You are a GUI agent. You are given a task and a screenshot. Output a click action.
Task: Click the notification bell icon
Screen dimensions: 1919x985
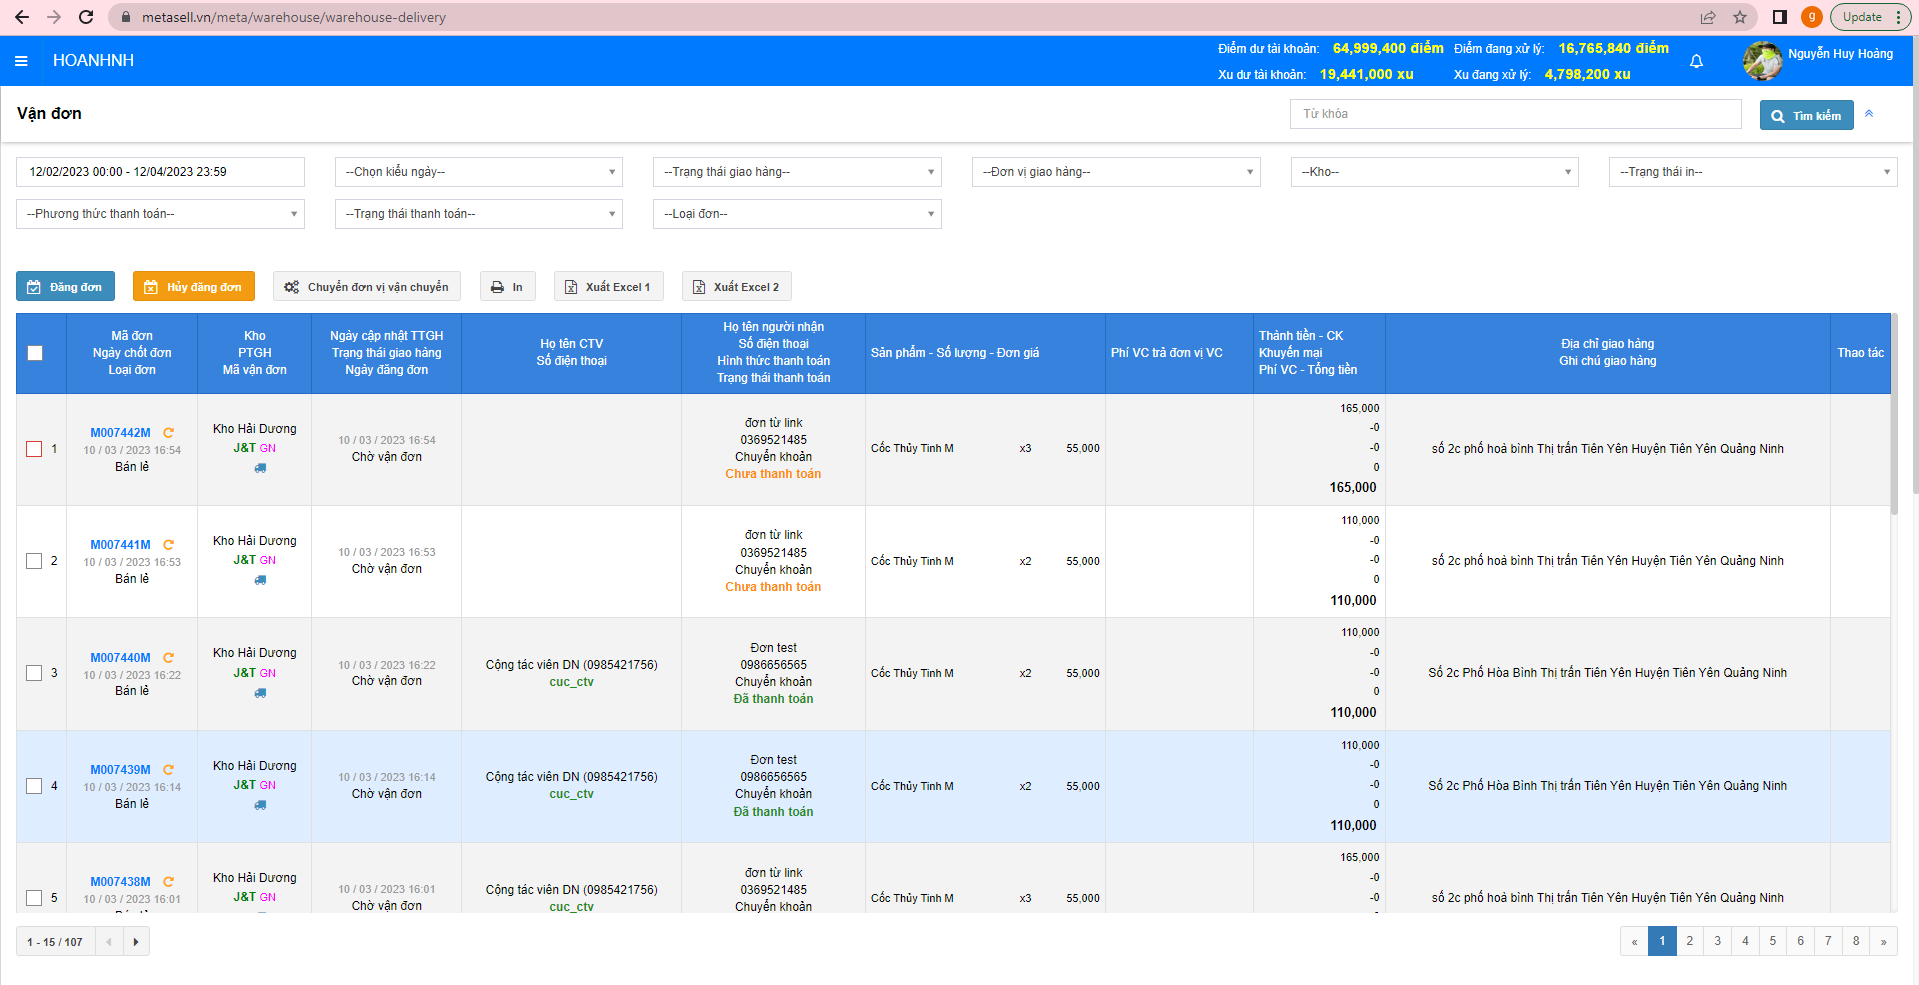pos(1696,62)
